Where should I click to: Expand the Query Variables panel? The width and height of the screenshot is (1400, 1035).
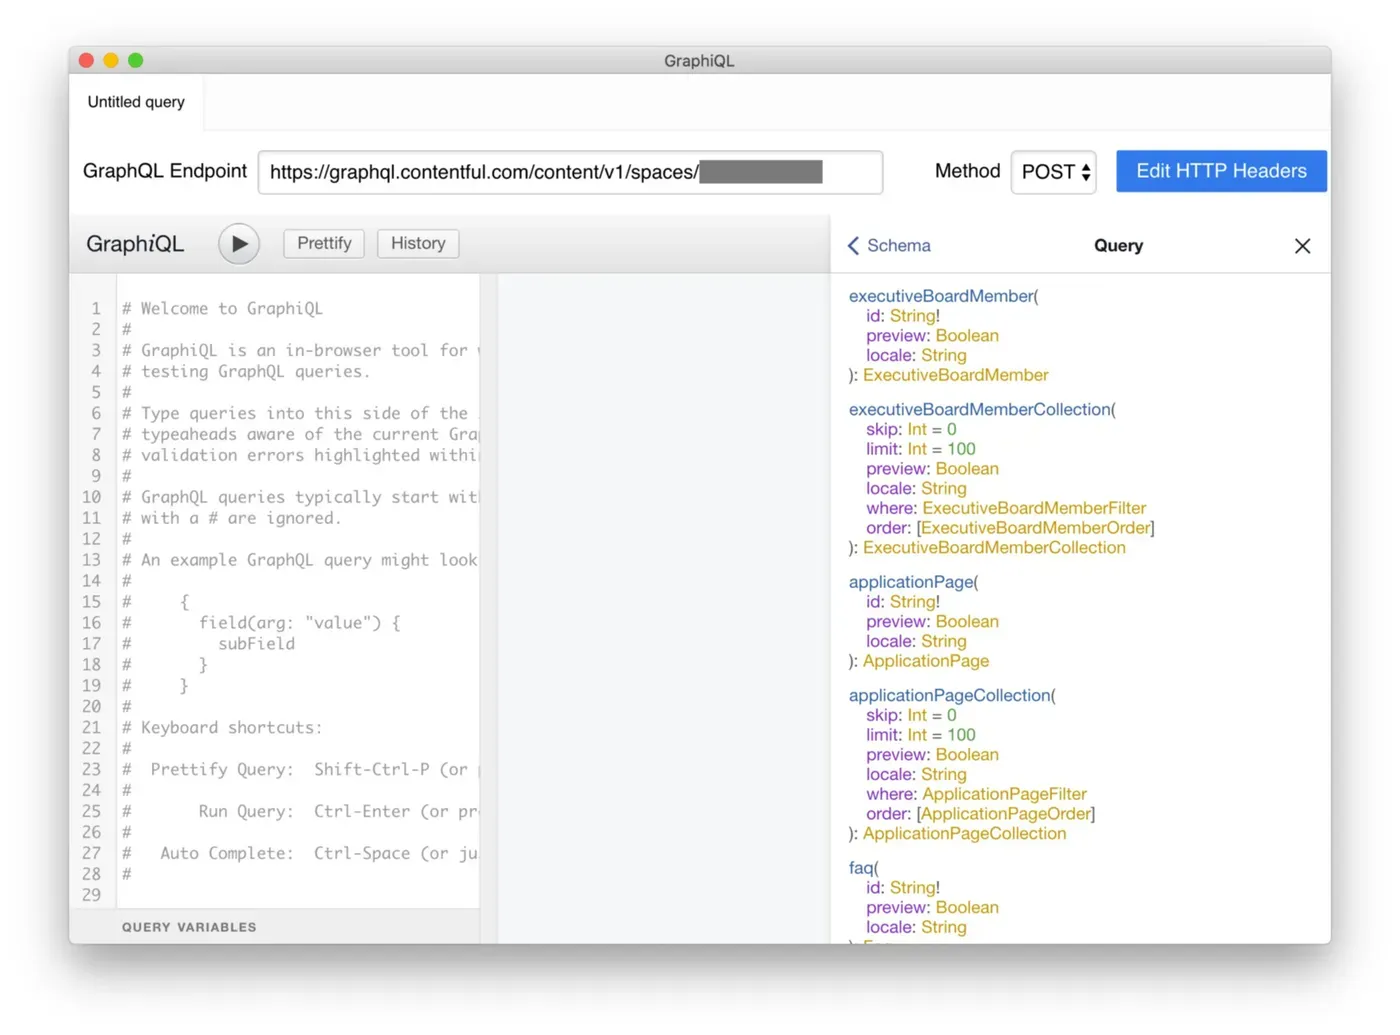(189, 927)
